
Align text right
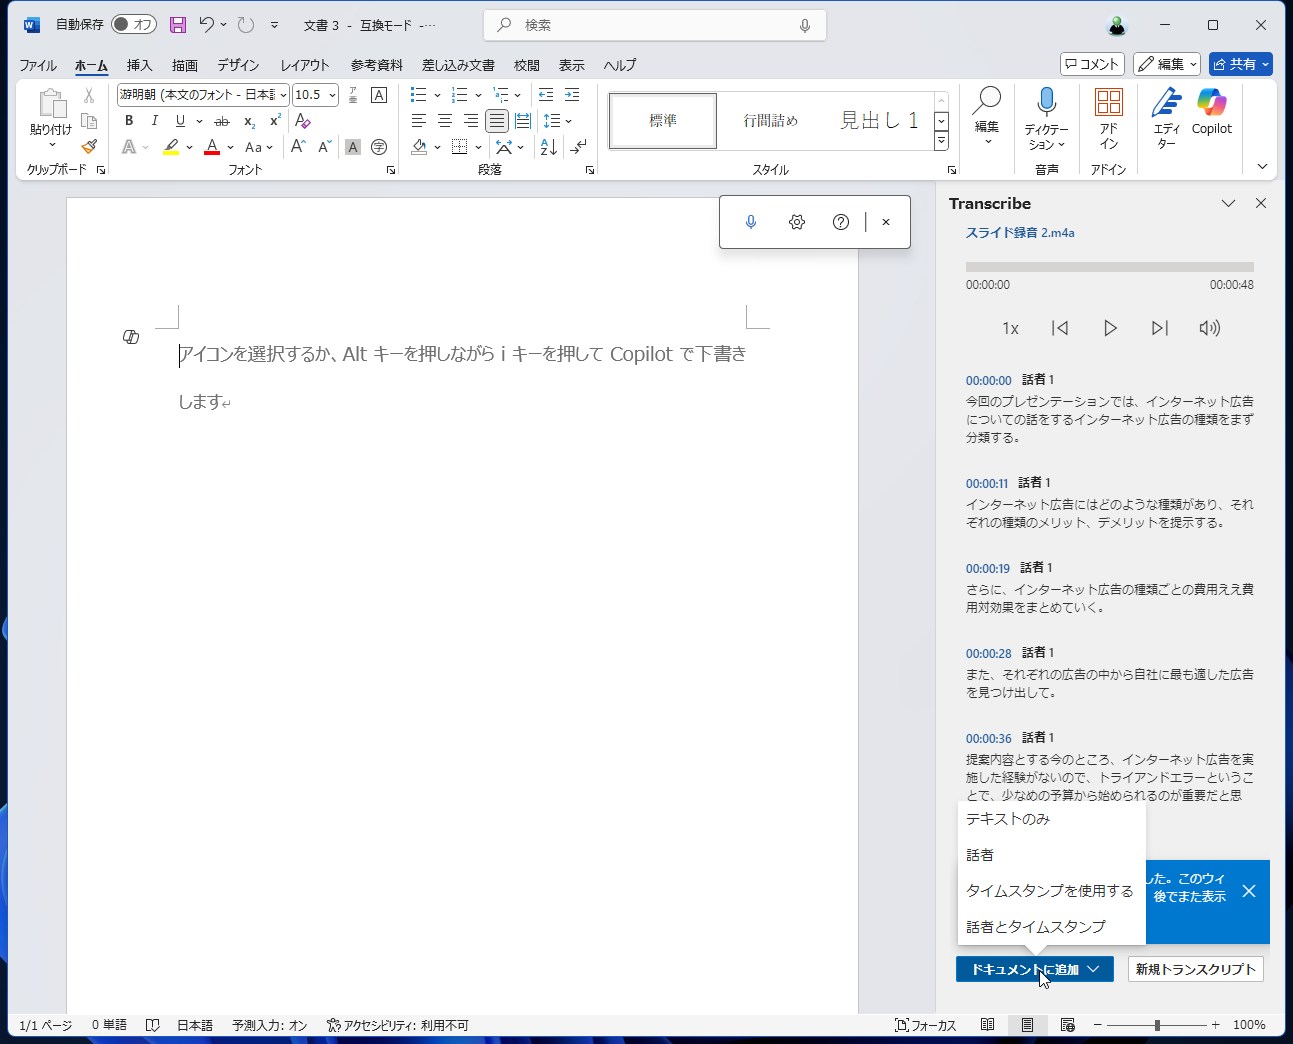pyautogui.click(x=471, y=121)
